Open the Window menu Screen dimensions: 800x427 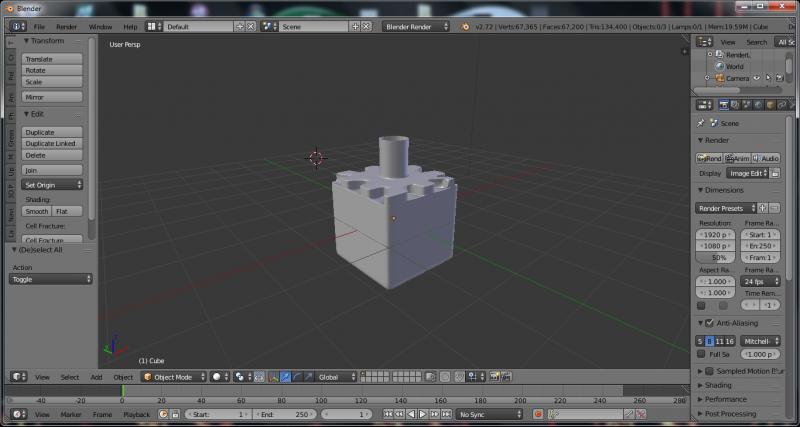pyautogui.click(x=100, y=26)
